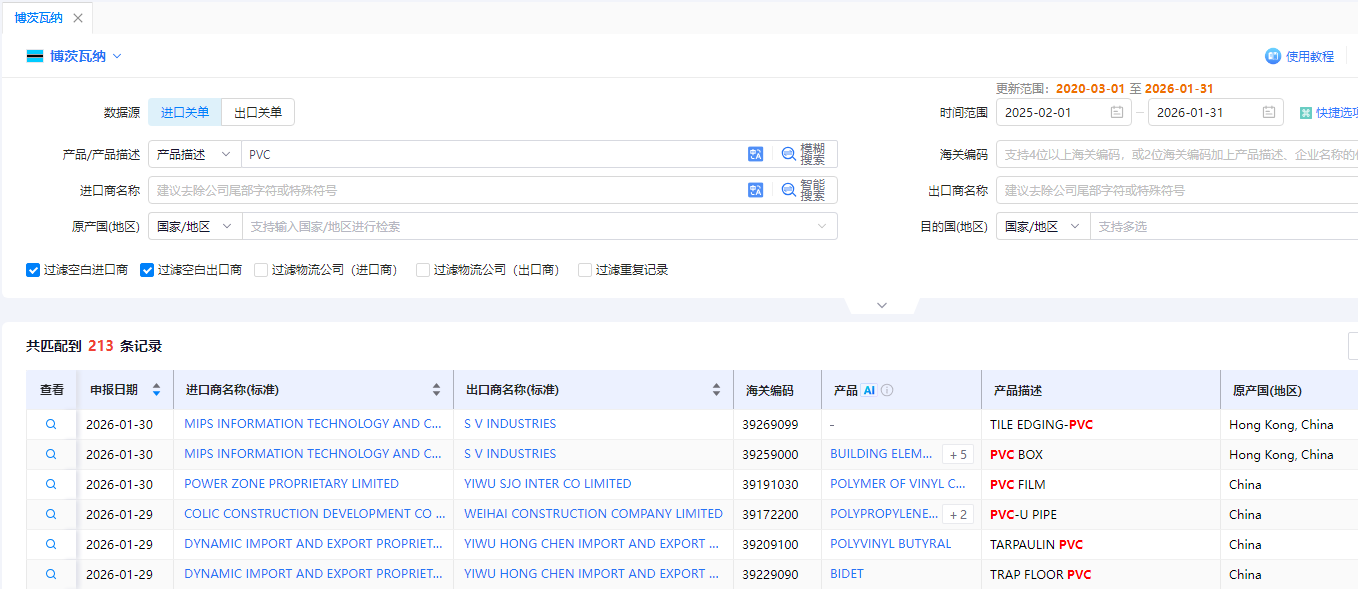Uncheck 过滤空白进口商 checkbox
Viewport: 1358px width, 589px height.
pos(33,270)
